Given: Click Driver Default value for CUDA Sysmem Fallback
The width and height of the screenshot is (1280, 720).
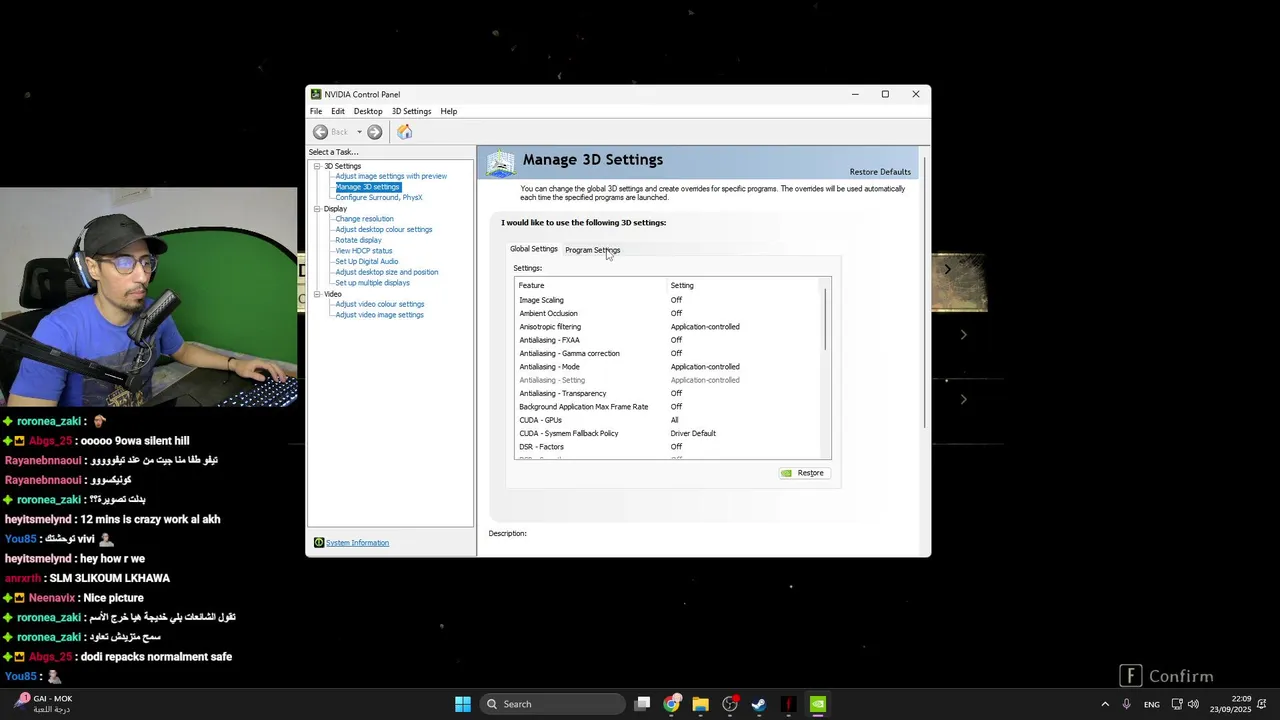Looking at the screenshot, I should coord(693,434).
